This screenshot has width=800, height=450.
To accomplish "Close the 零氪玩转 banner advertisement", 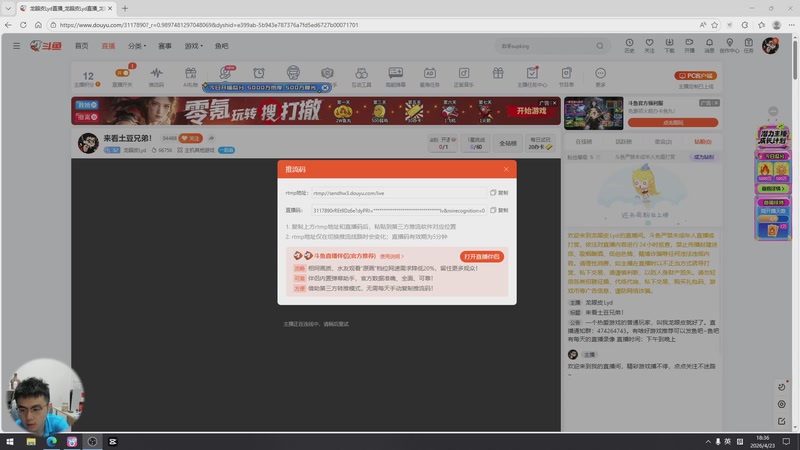I will [x=555, y=103].
